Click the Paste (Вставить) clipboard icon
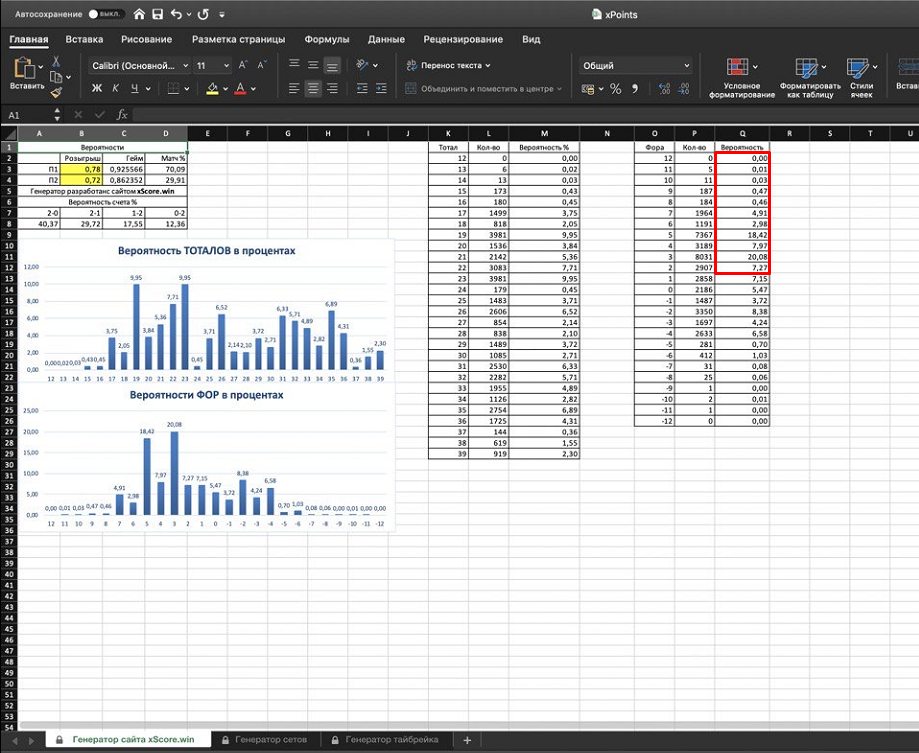 (x=24, y=68)
